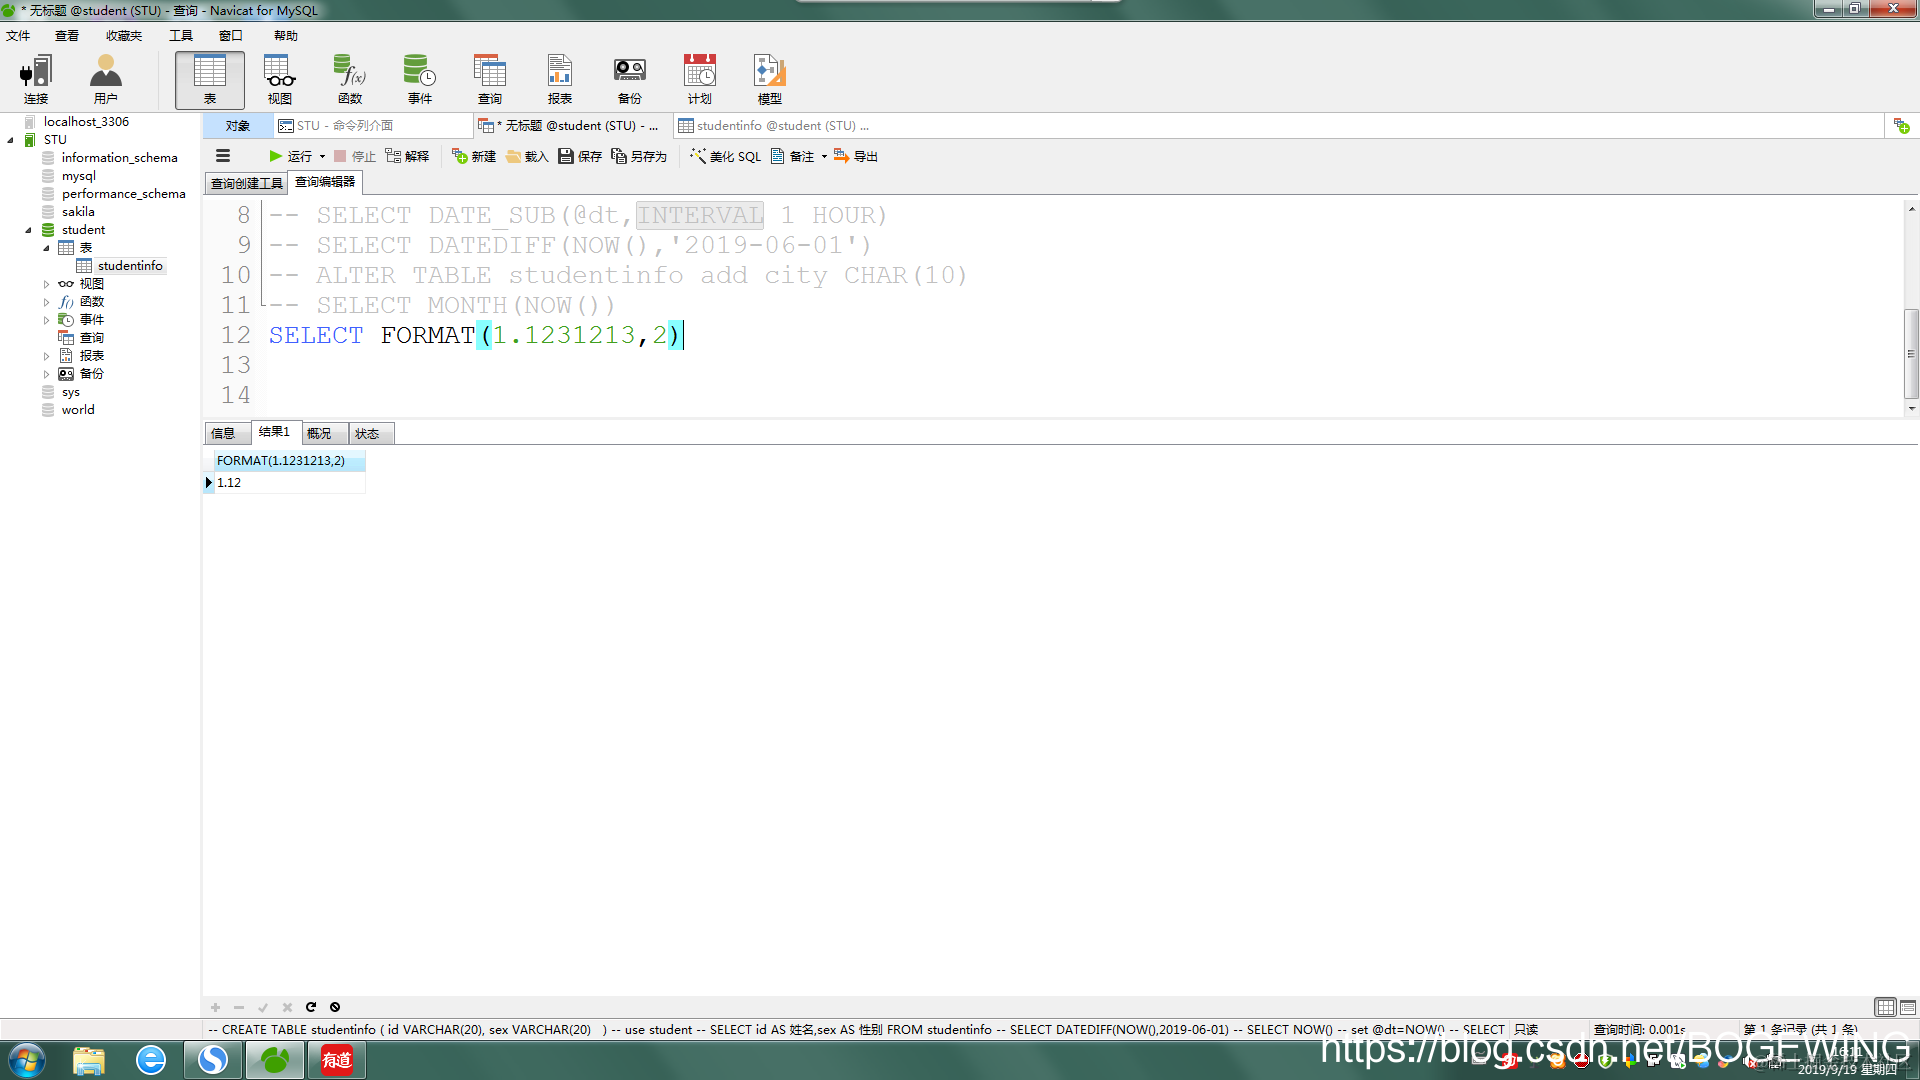Expand the 视图 node in student tree
Image resolution: width=1920 pixels, height=1080 pixels.
pyautogui.click(x=46, y=284)
